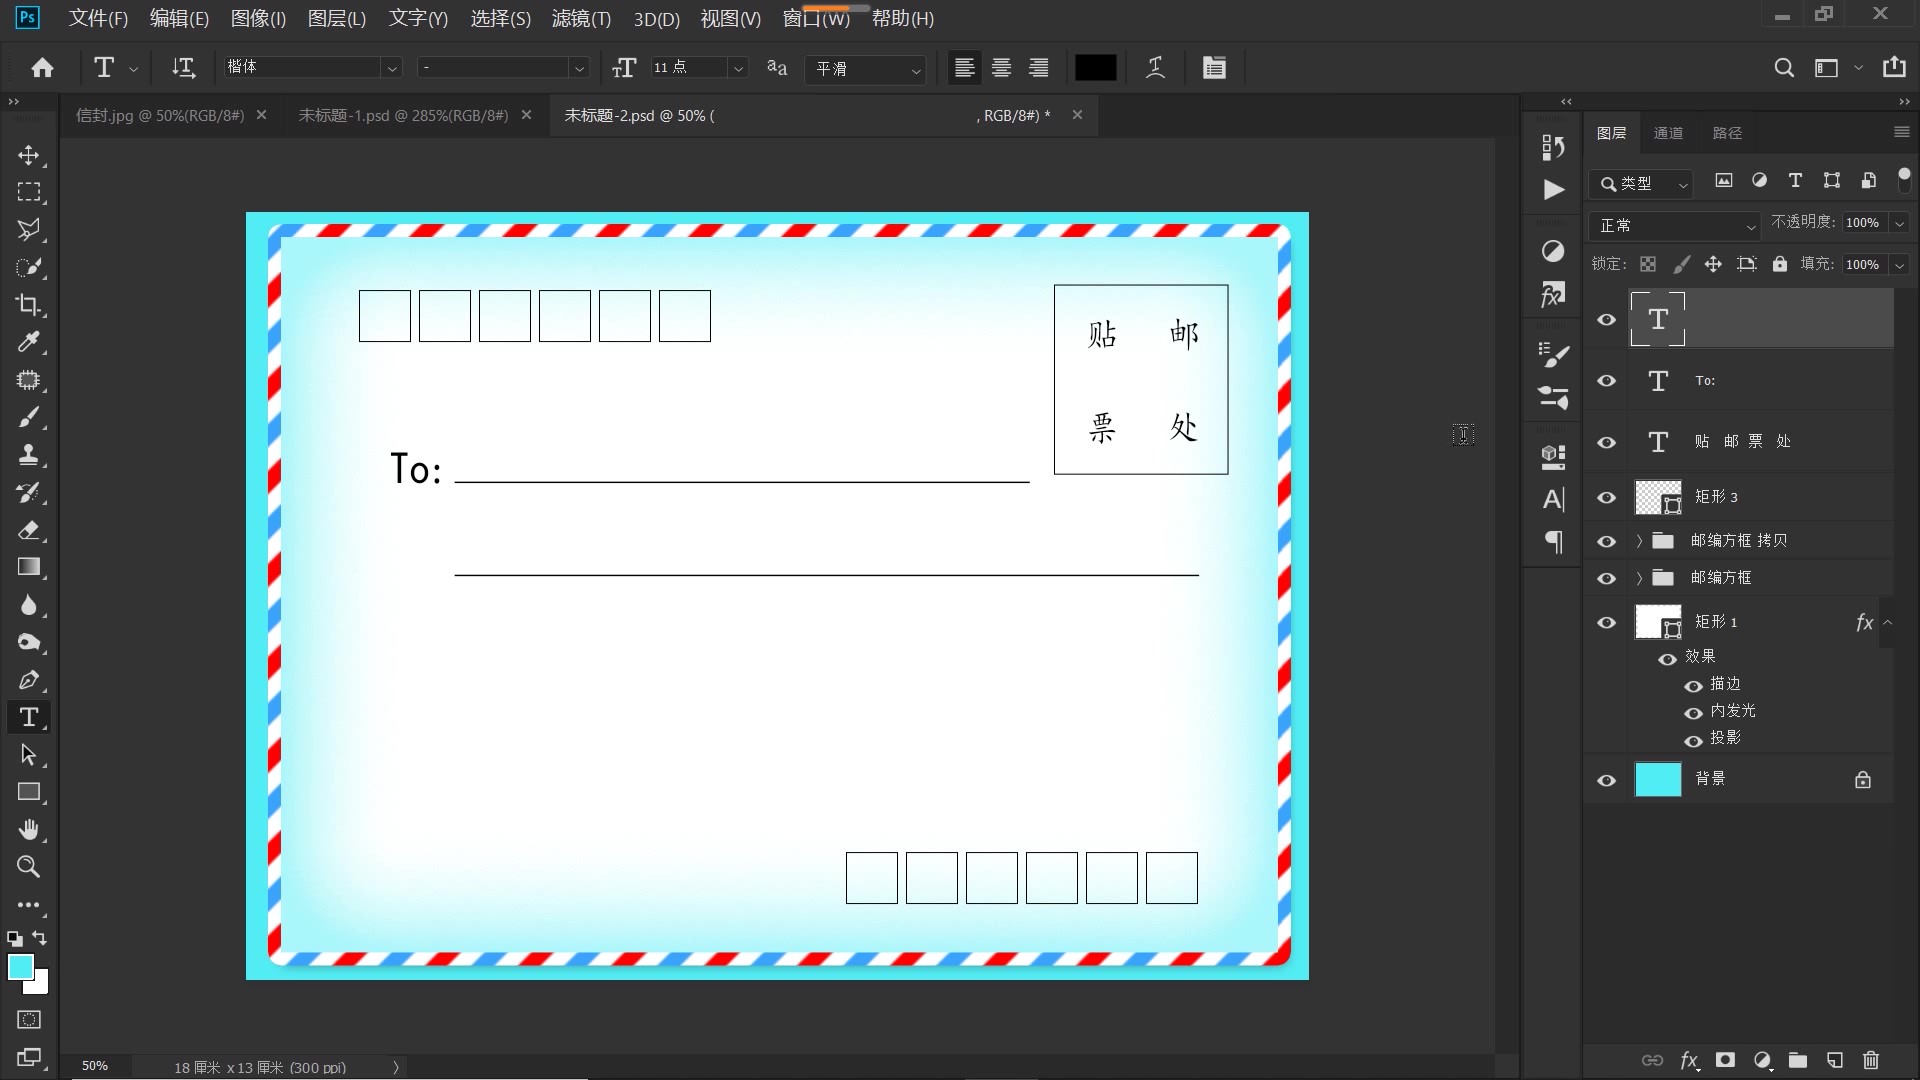1920x1080 pixels.
Task: Select the Rectangle shape tool
Action: [x=29, y=792]
